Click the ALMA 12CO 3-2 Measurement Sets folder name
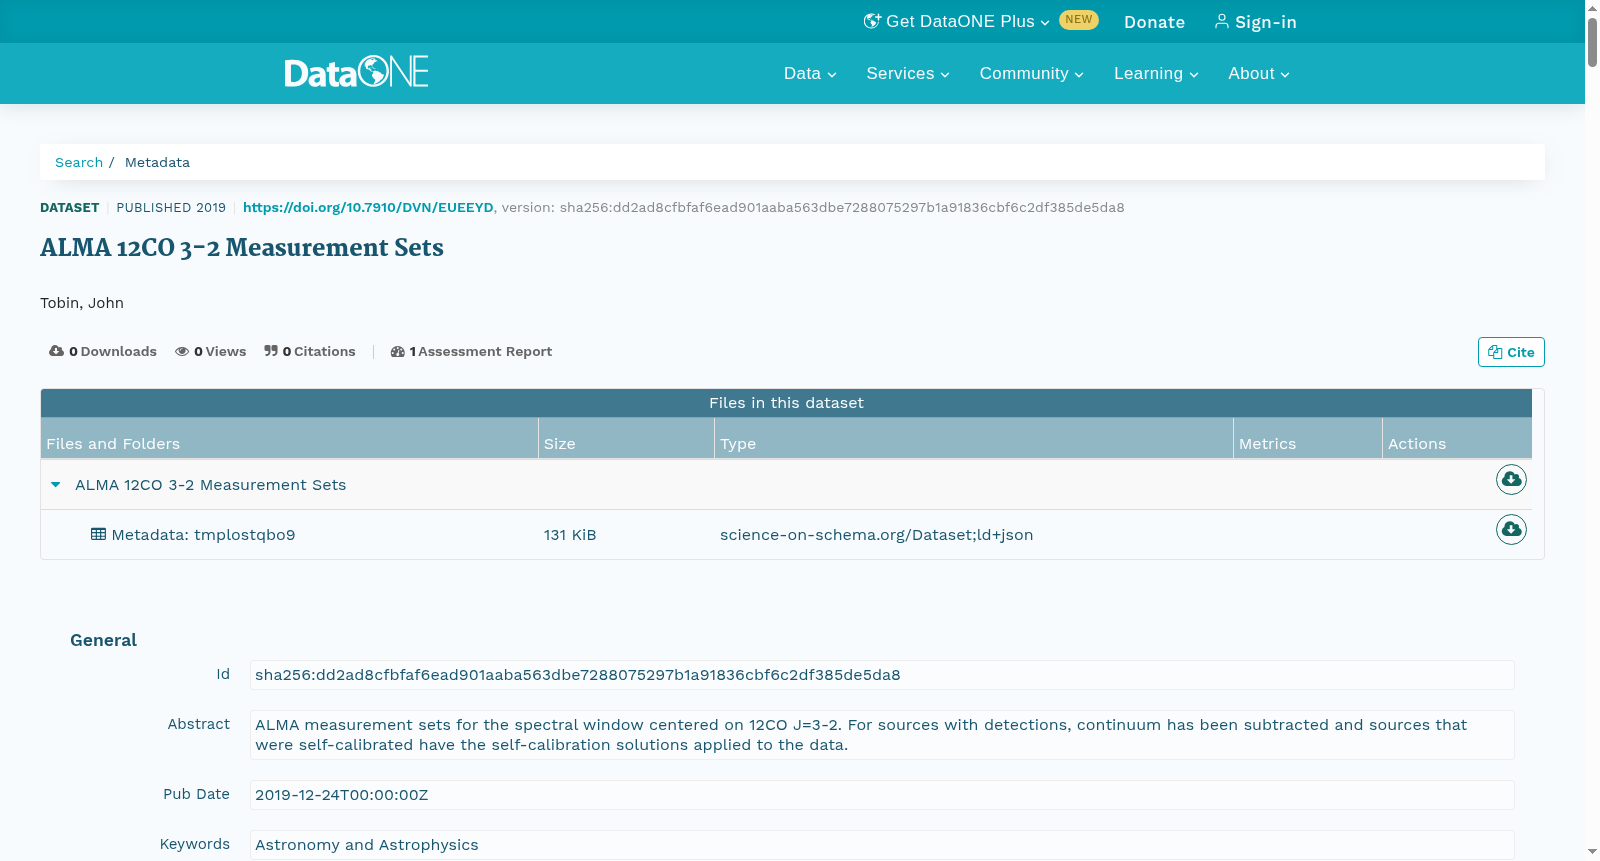This screenshot has height=861, width=1600. tap(210, 485)
